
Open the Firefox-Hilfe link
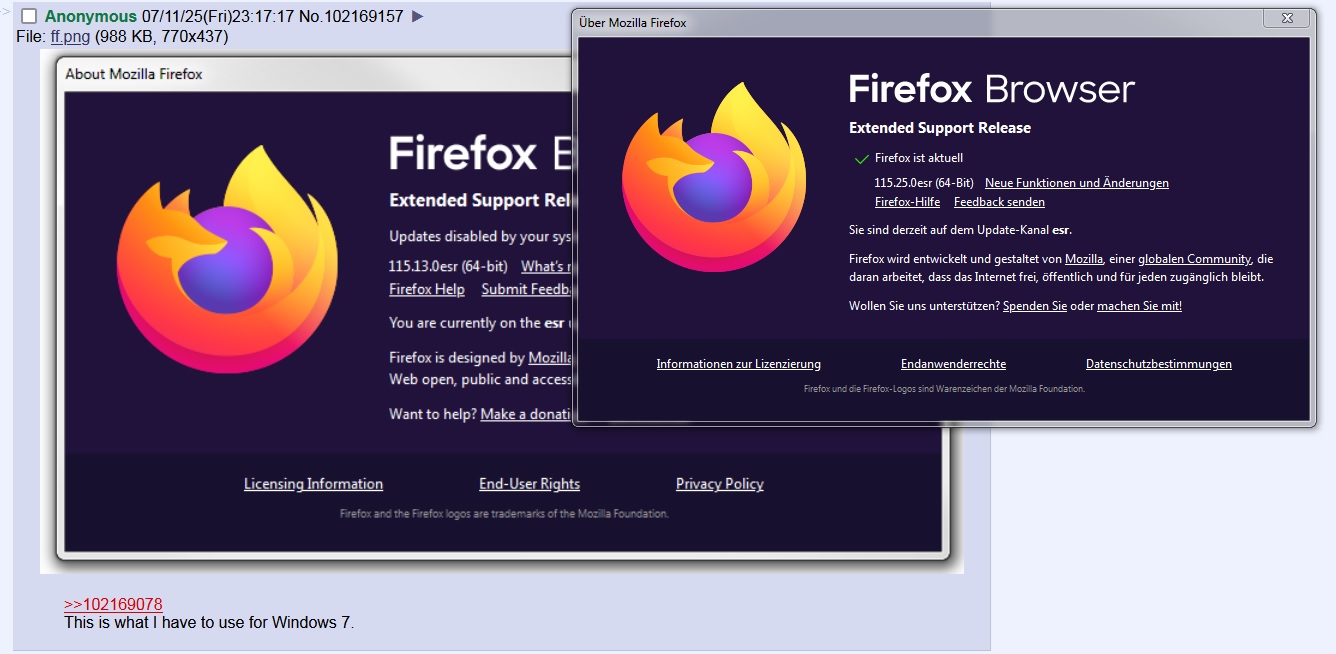(907, 202)
